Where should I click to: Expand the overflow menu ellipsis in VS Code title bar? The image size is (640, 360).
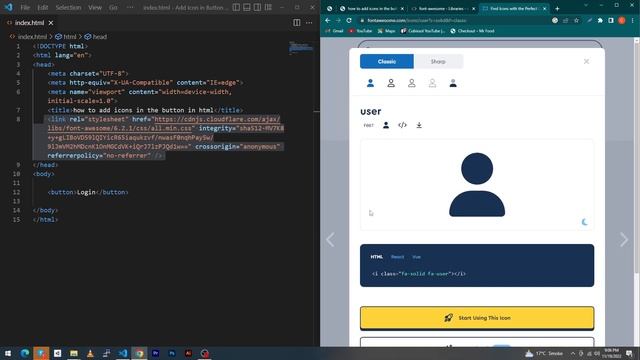[130, 7]
